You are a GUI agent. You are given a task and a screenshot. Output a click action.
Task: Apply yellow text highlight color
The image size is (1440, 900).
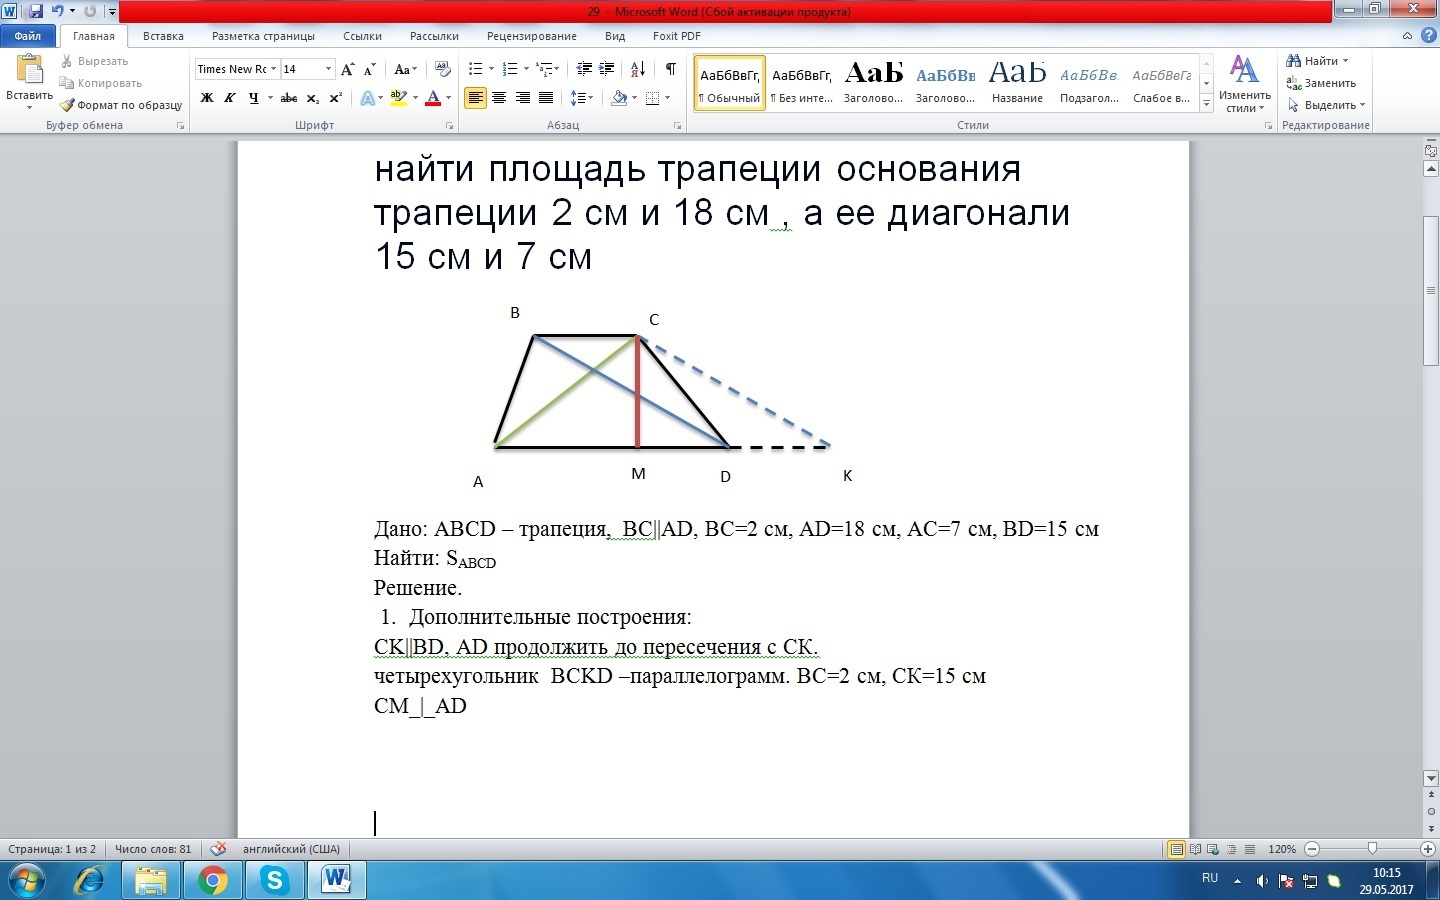(x=398, y=98)
